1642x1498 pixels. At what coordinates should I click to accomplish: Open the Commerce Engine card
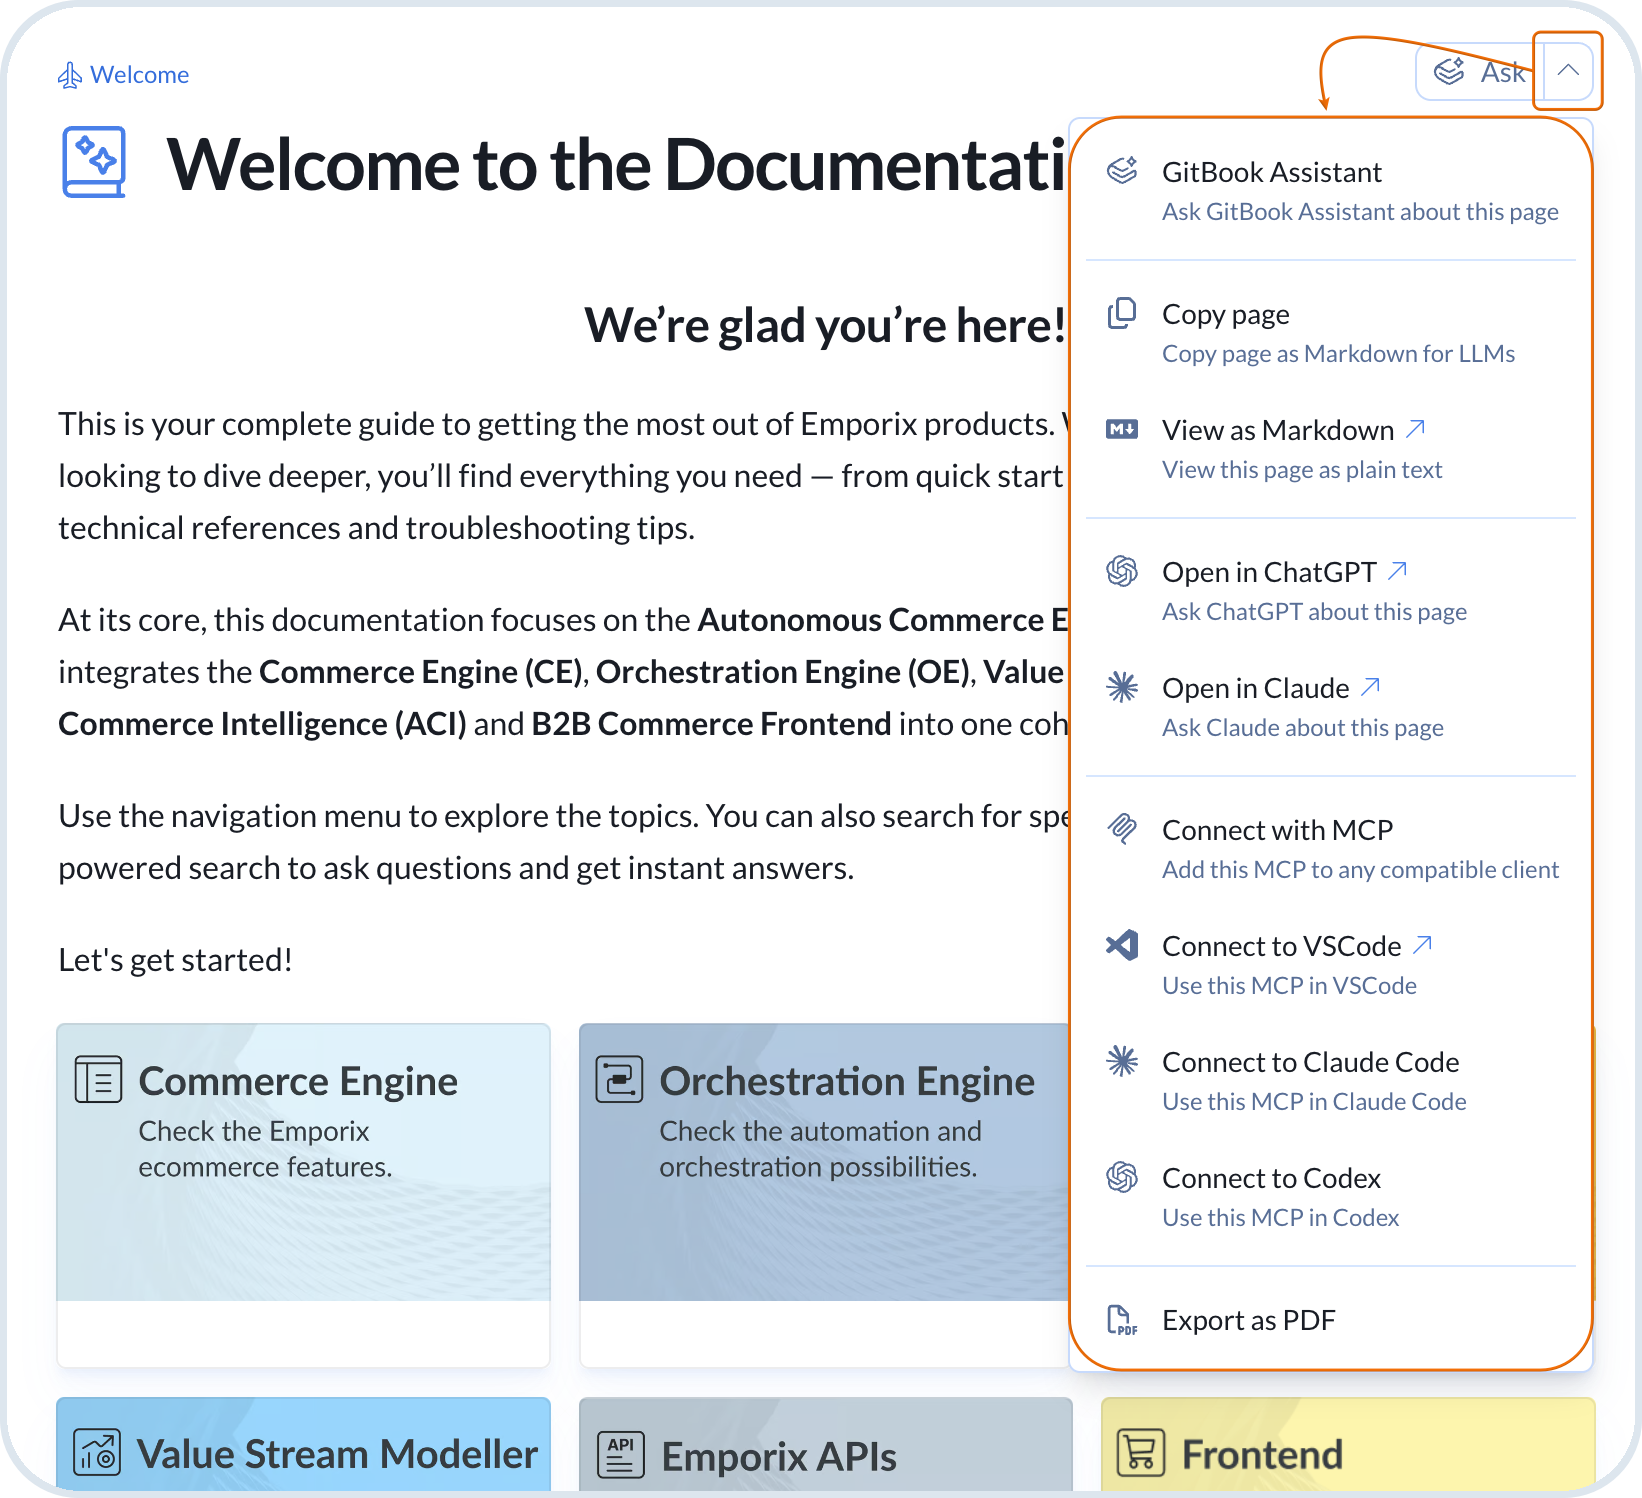[x=304, y=1195]
